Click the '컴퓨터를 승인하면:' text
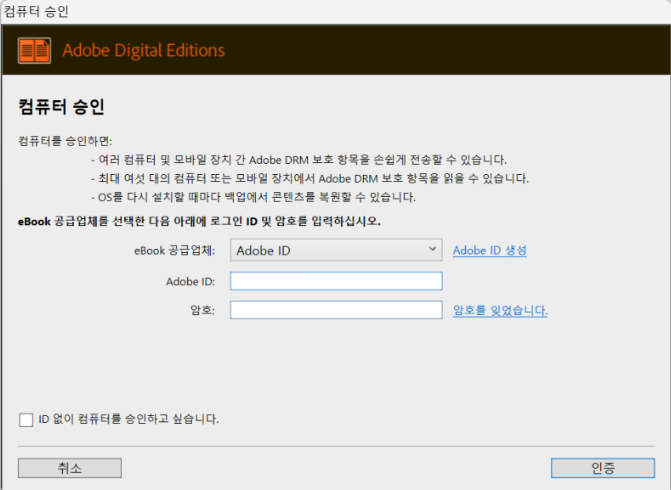The height and width of the screenshot is (490, 671). pyautogui.click(x=65, y=141)
